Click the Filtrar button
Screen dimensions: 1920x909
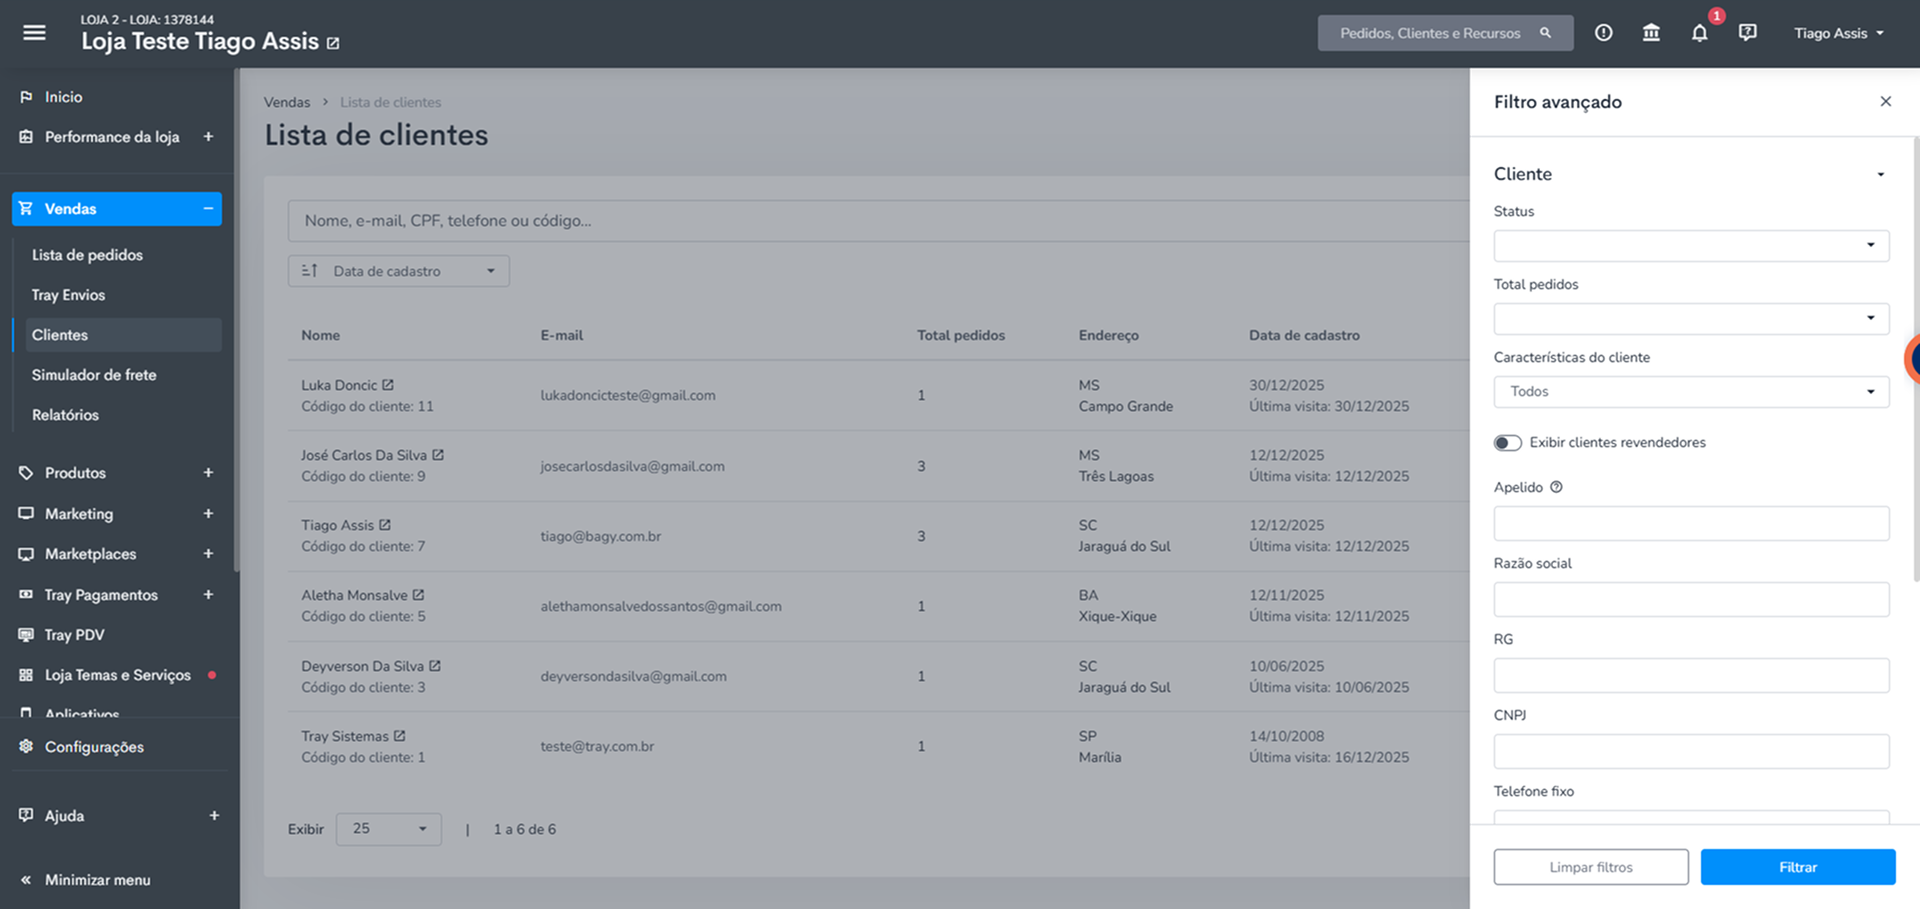pyautogui.click(x=1798, y=867)
